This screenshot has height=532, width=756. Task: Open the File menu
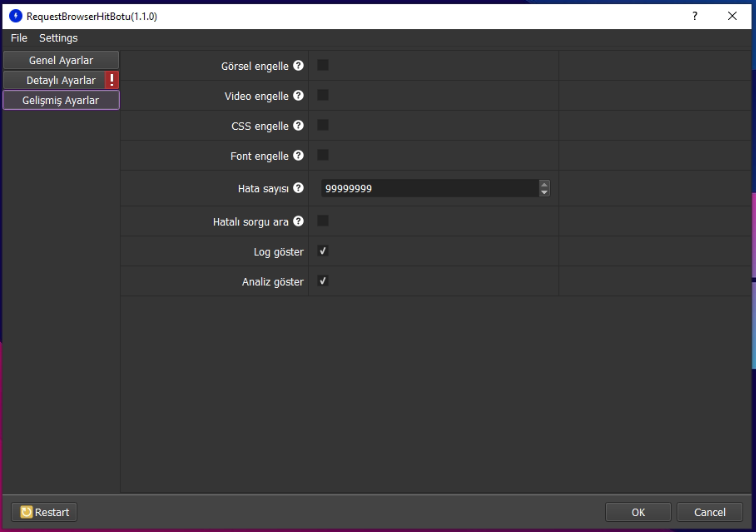(x=19, y=38)
